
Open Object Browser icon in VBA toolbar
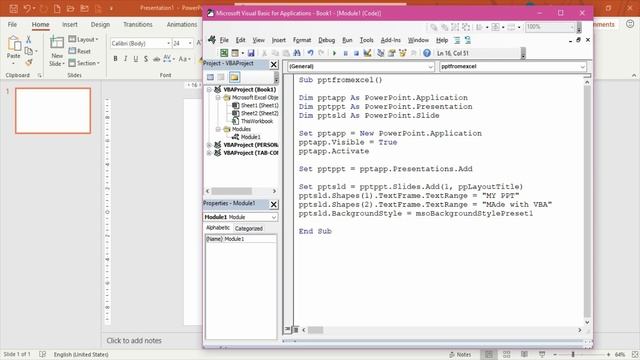(402, 53)
